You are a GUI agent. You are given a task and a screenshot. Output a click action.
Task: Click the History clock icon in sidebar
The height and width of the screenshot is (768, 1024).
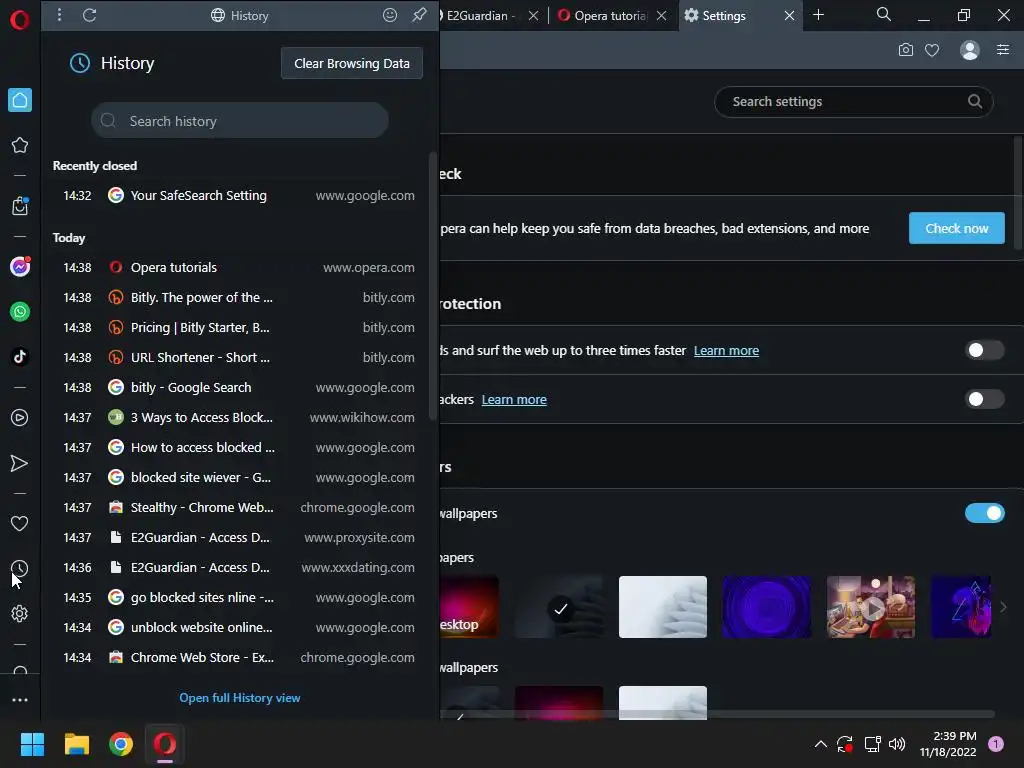coord(20,568)
